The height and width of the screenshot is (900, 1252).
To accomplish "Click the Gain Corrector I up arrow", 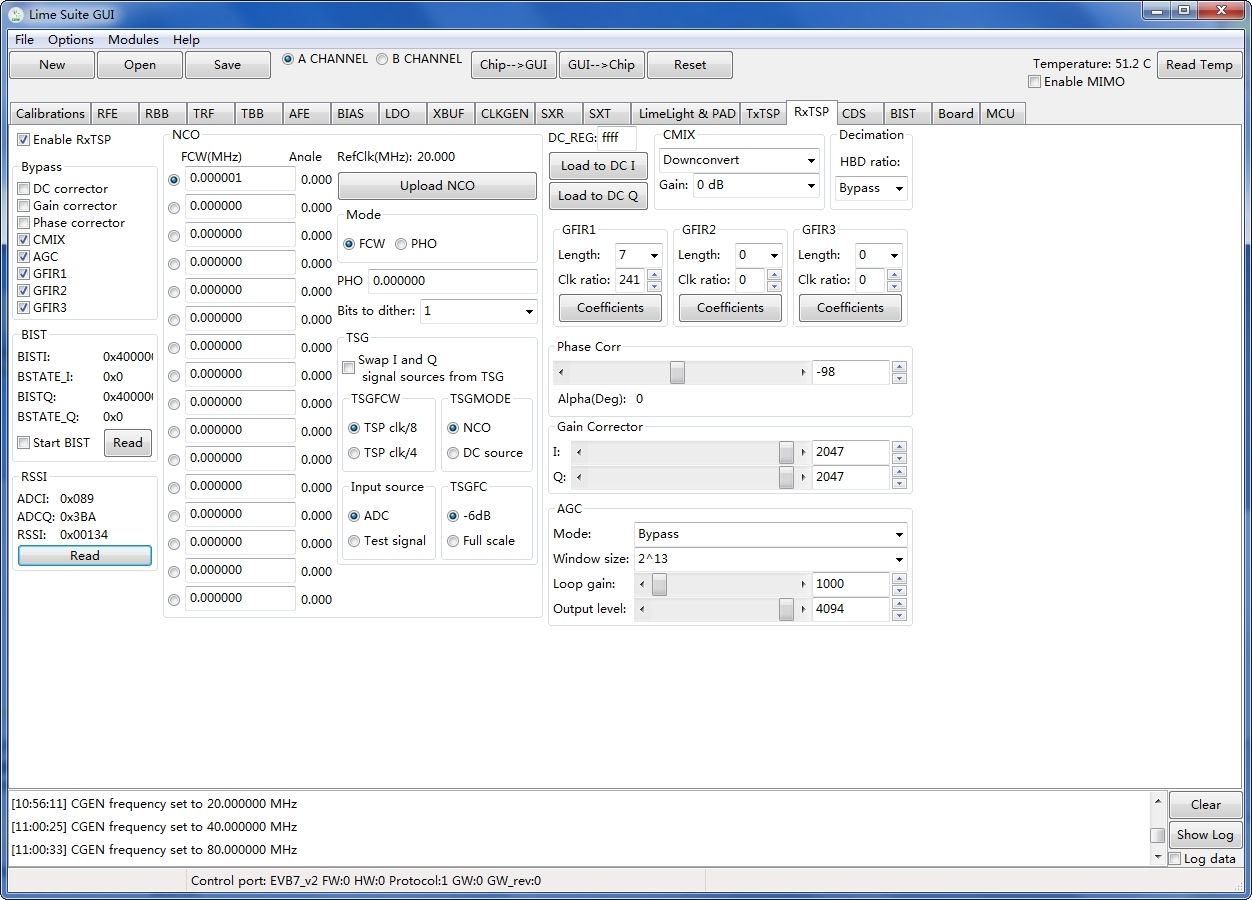I will 899,446.
